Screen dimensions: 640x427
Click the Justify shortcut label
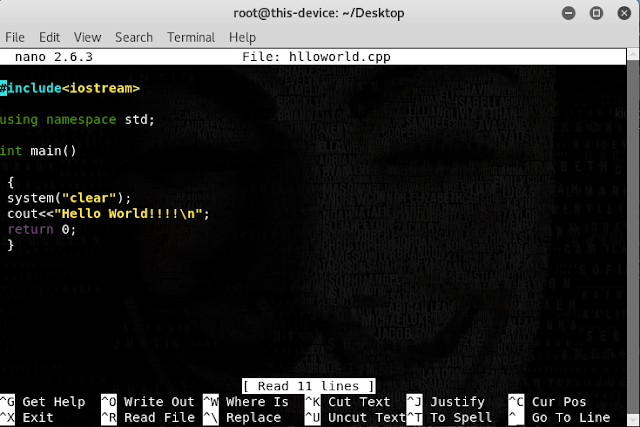click(x=458, y=402)
